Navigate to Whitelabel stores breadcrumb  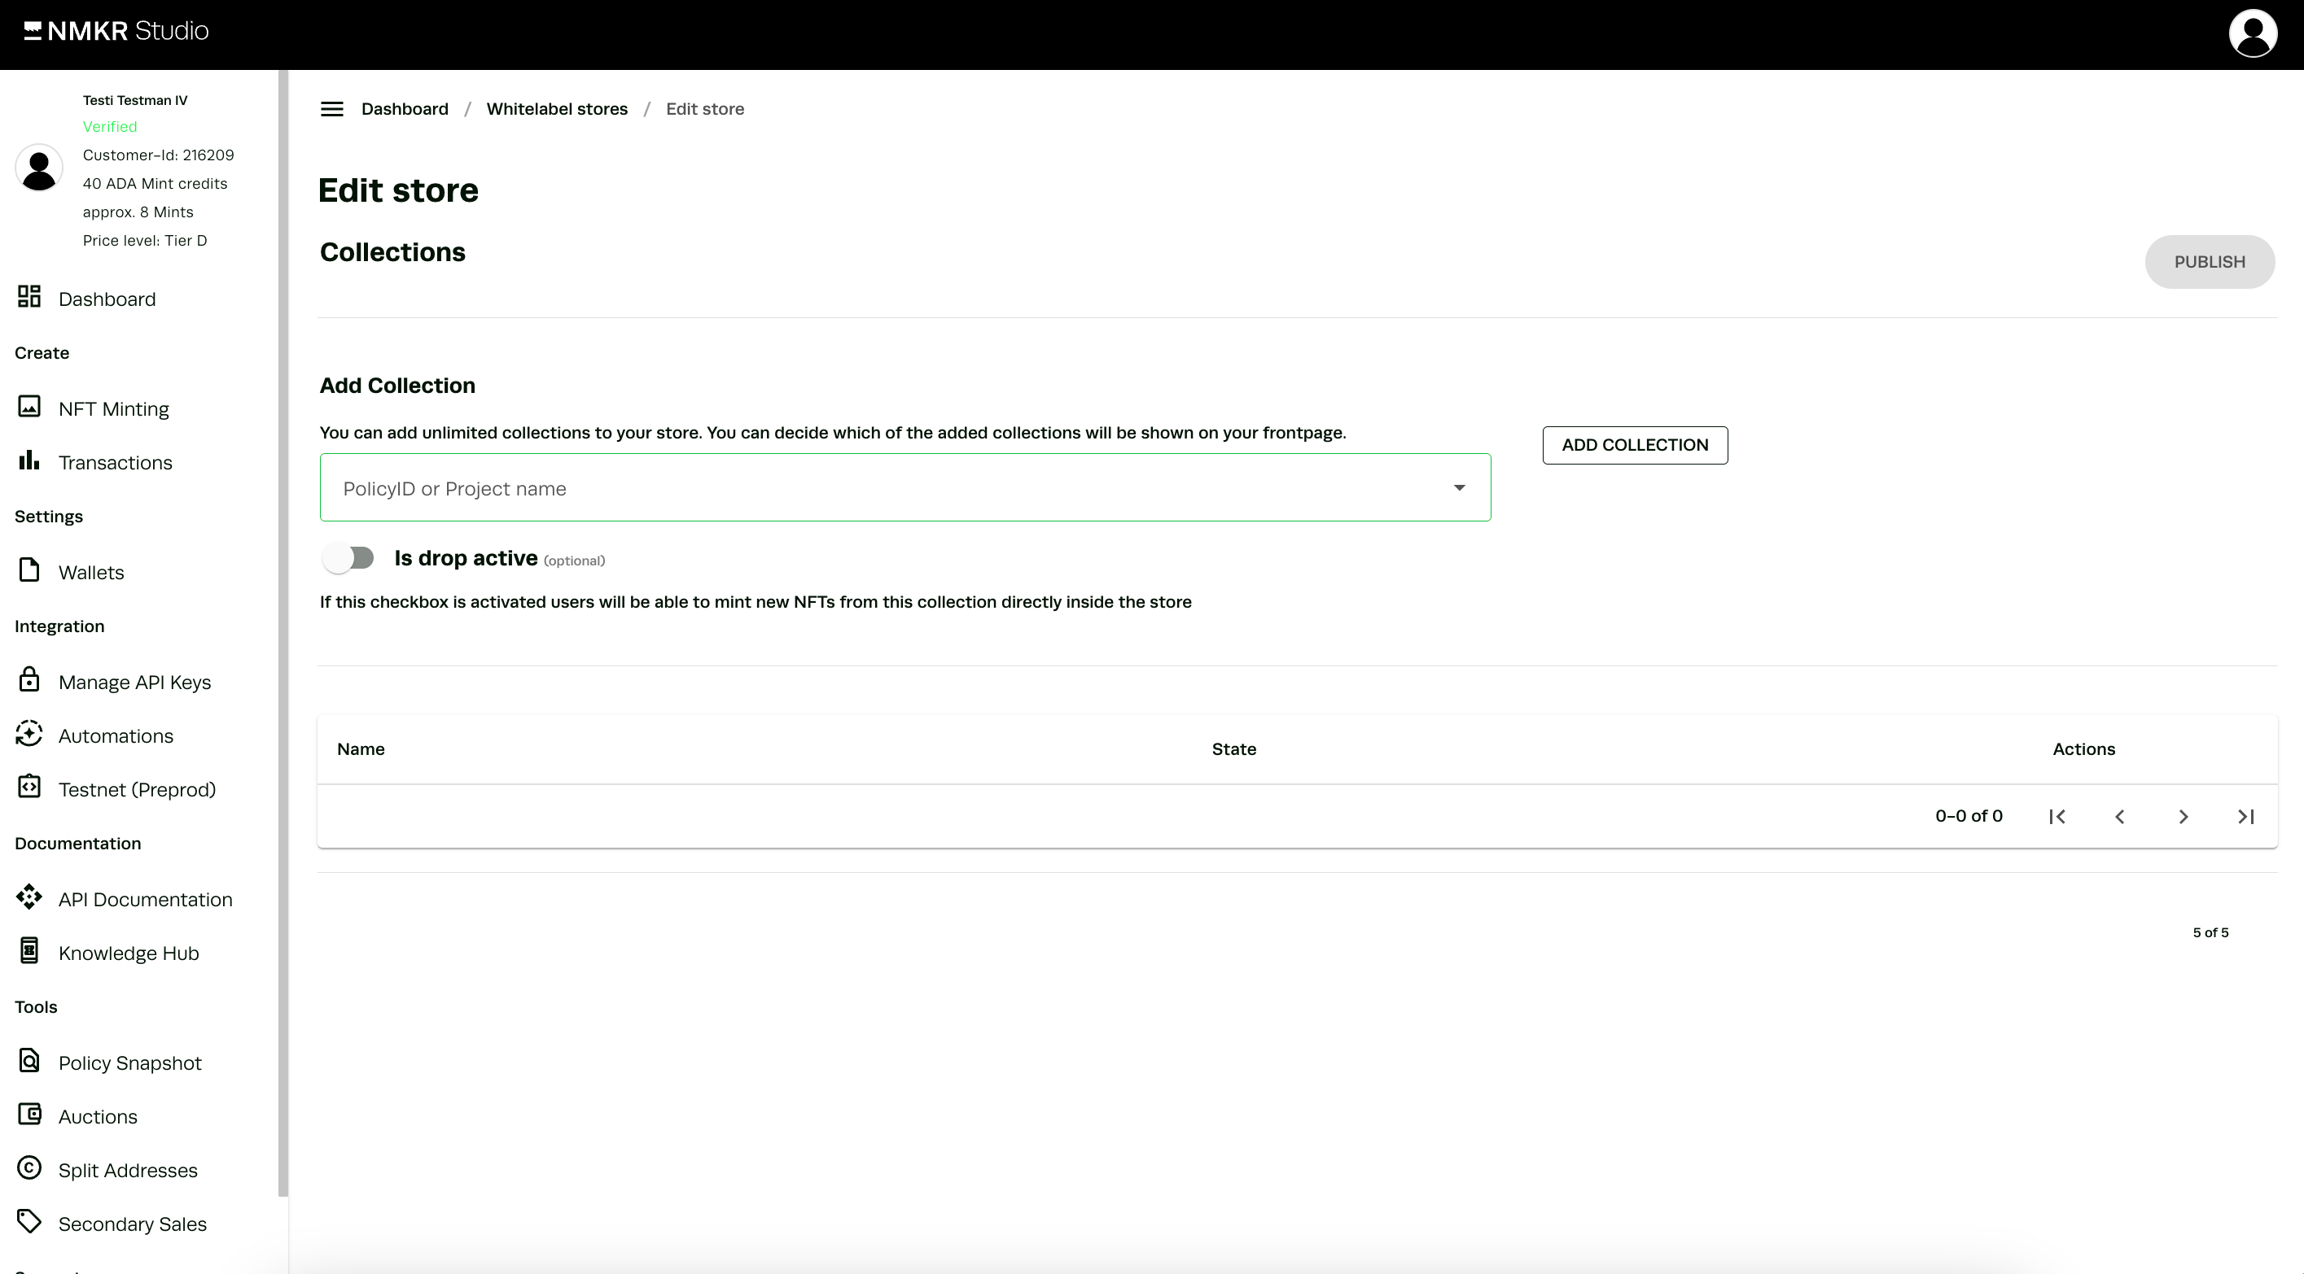(557, 109)
